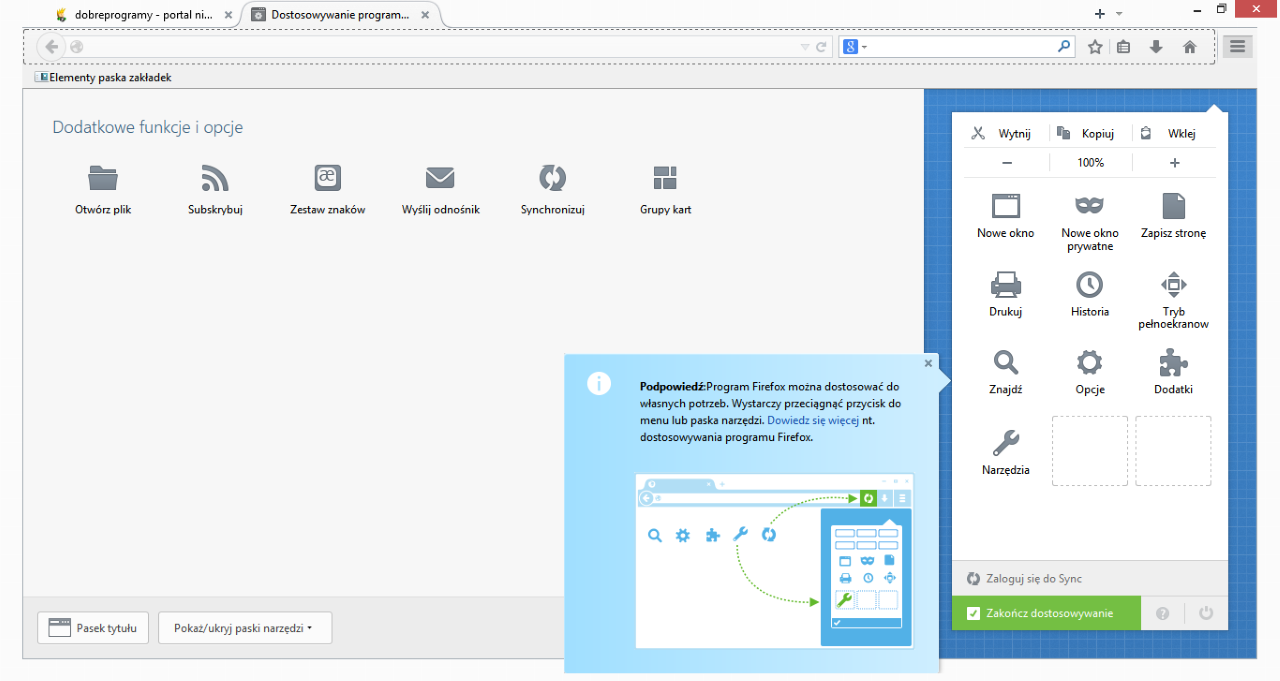Click the Grupy kart icon
The width and height of the screenshot is (1280, 681).
(664, 180)
